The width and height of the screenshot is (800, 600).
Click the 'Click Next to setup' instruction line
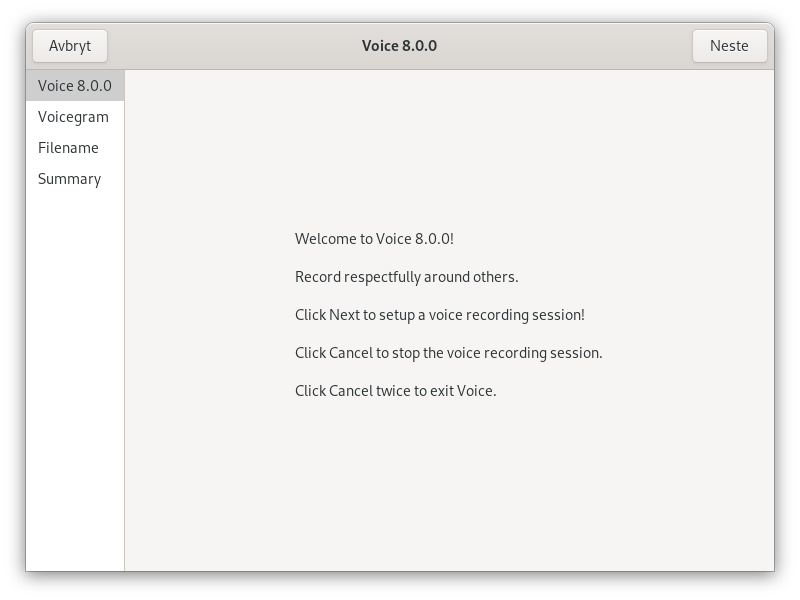440,315
